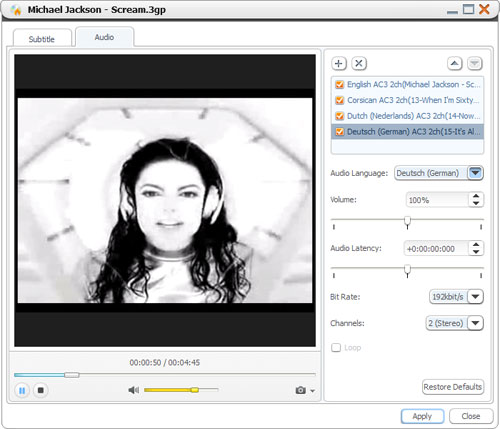500x429 pixels.
Task: Click the app logo in the title bar
Action: [x=16, y=10]
